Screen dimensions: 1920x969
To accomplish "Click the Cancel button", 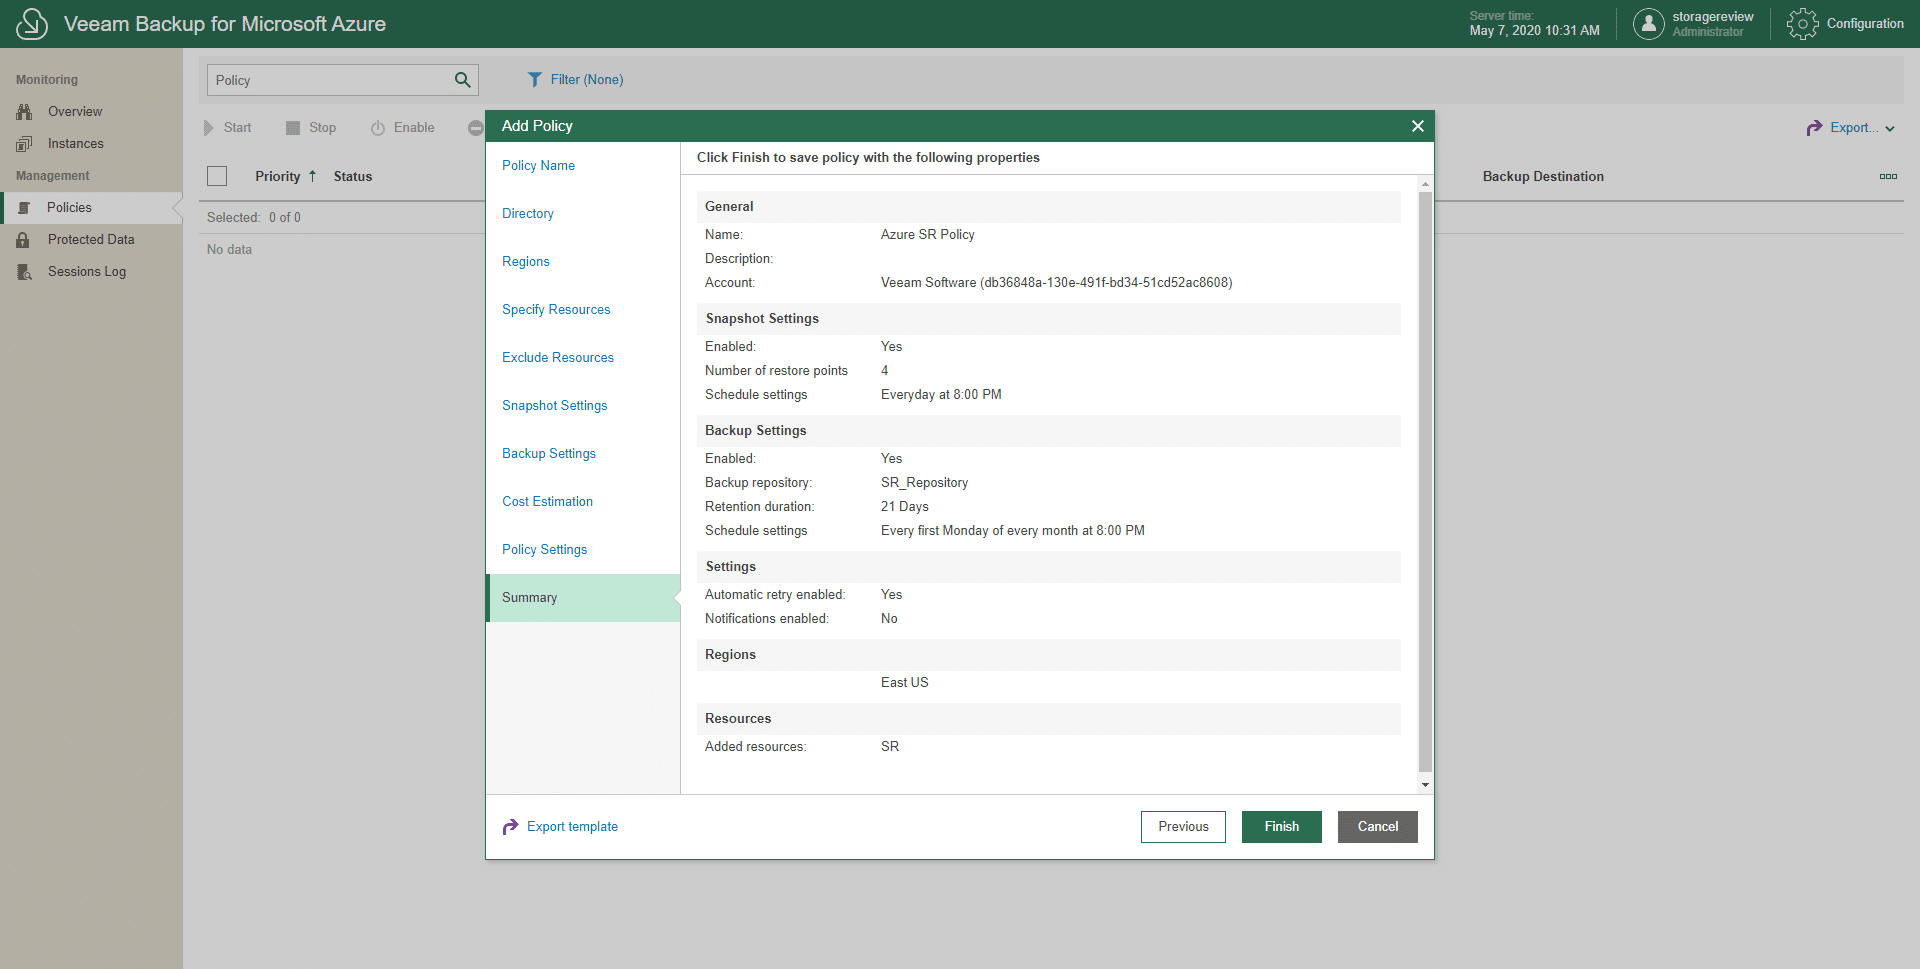I will pyautogui.click(x=1378, y=827).
